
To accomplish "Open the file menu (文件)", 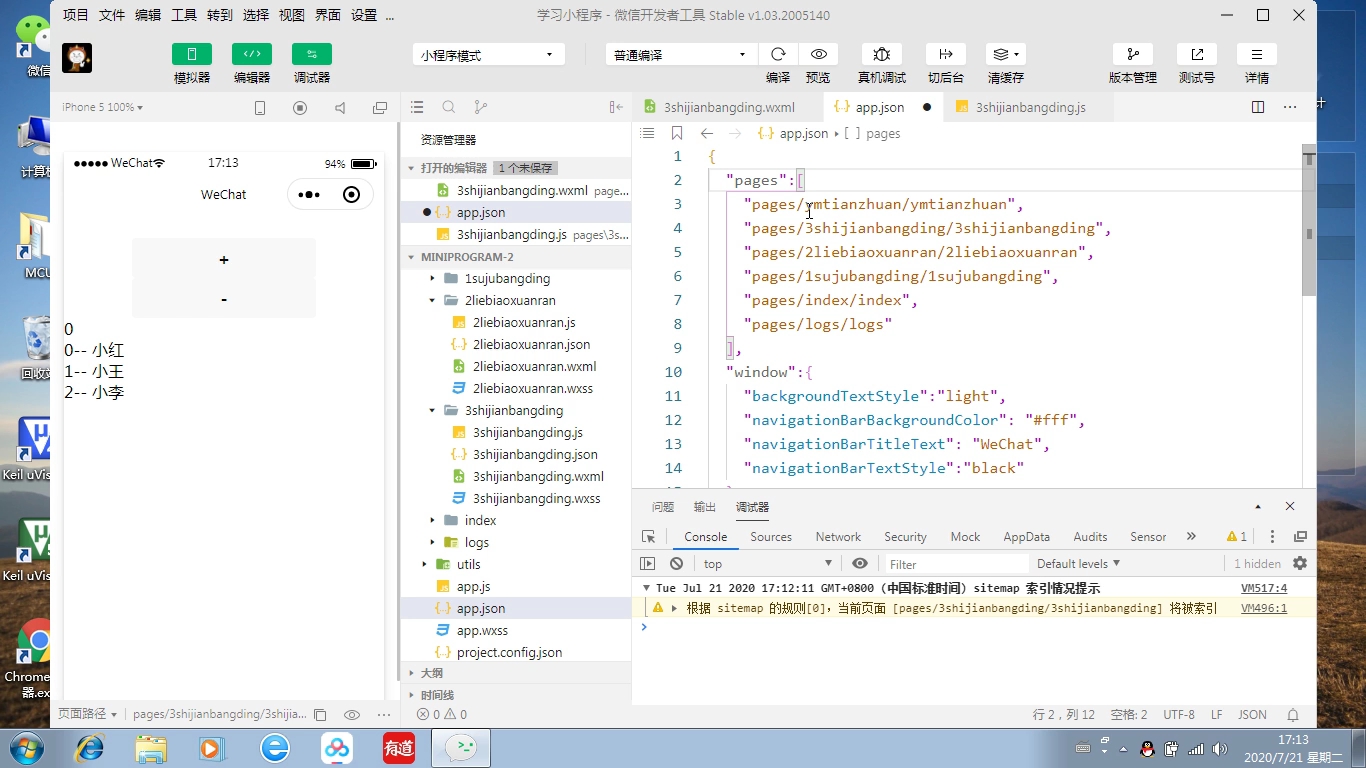I will 112,15.
